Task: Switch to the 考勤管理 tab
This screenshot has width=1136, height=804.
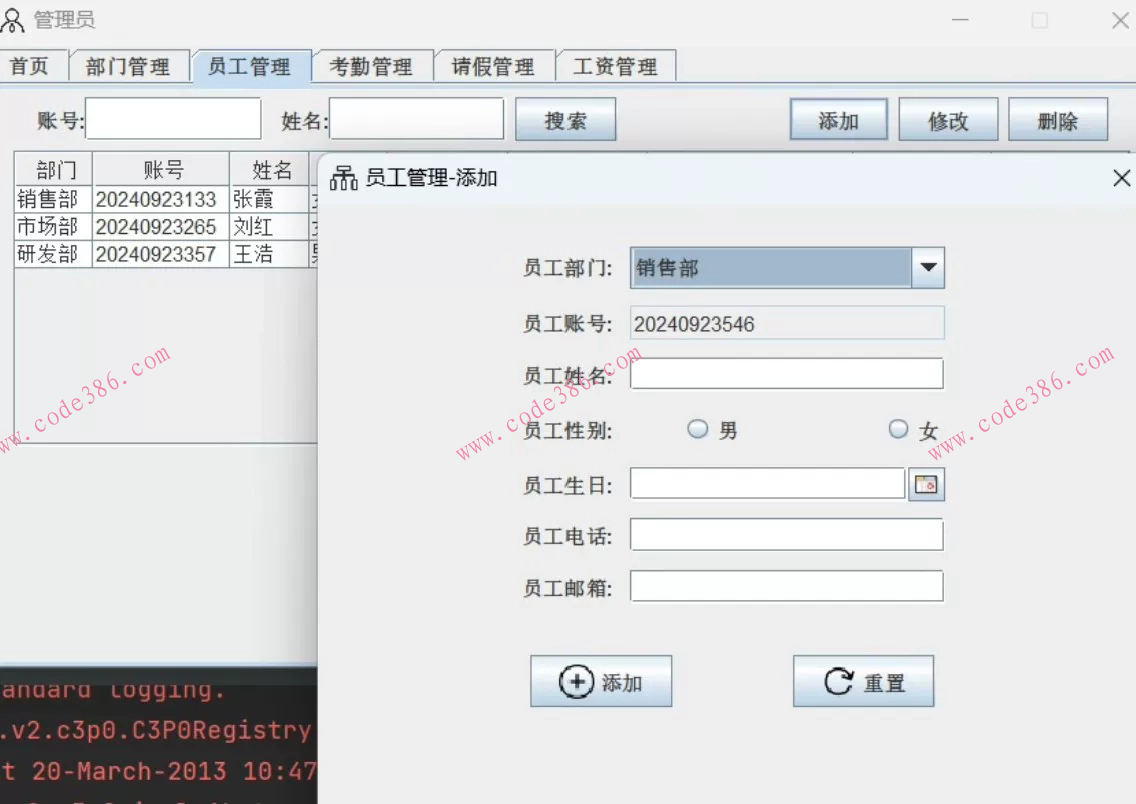Action: [373, 66]
